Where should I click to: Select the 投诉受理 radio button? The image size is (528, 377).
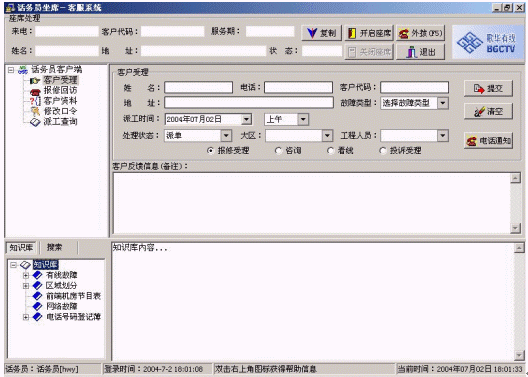coord(383,150)
